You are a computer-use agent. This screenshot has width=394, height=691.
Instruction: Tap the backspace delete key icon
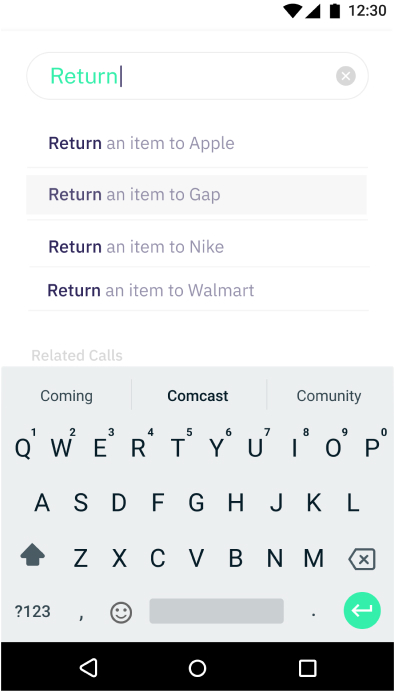(x=362, y=559)
